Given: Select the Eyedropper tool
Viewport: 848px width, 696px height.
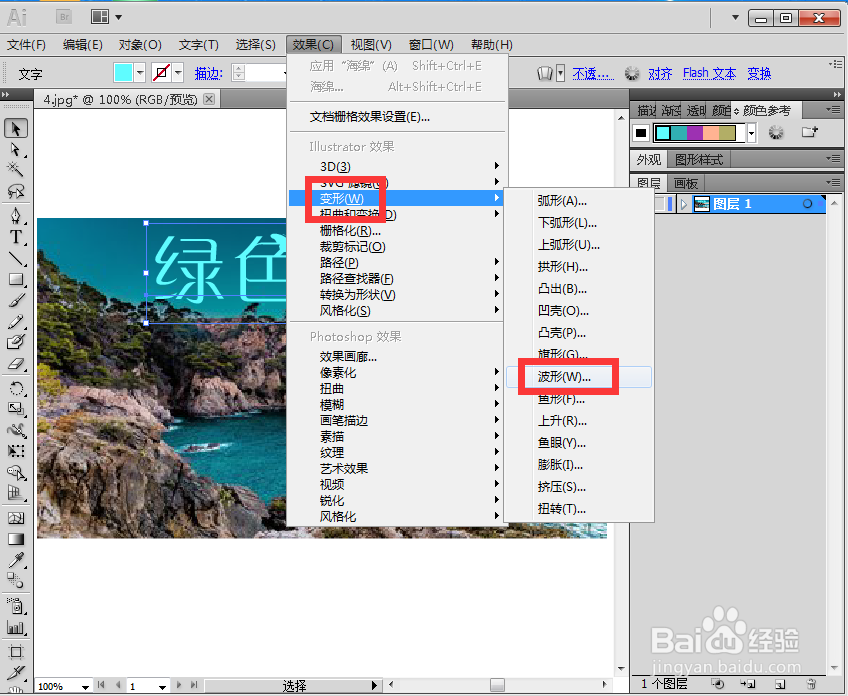Looking at the screenshot, I should [x=15, y=560].
